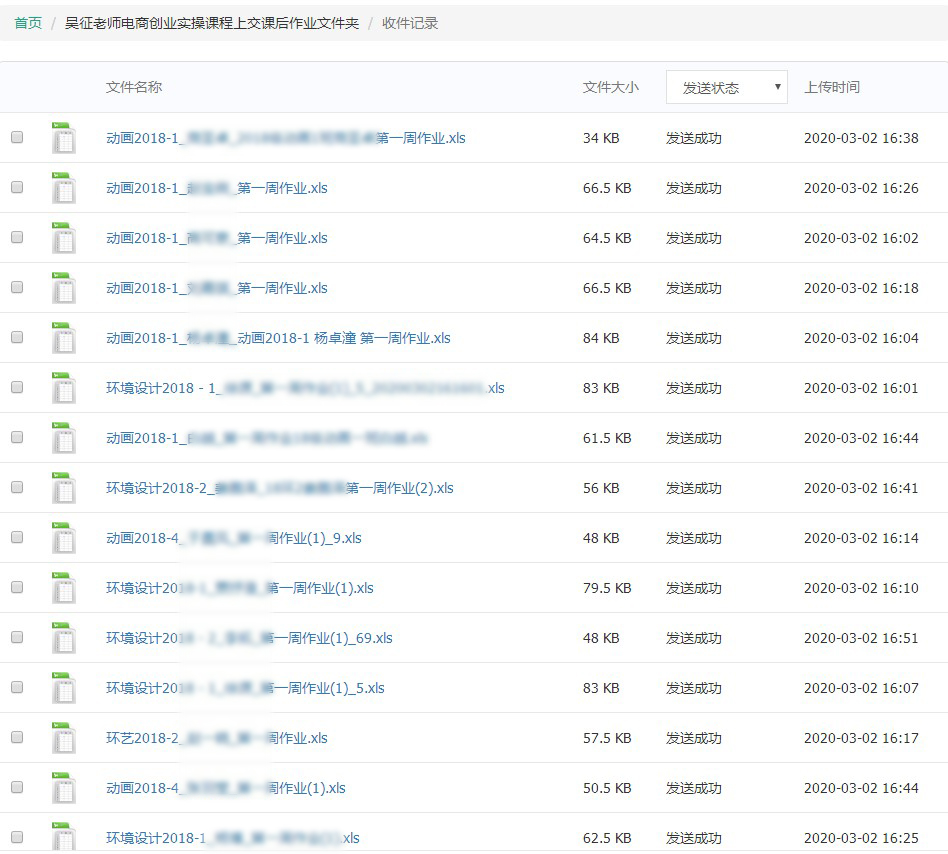
Task: Open the 发送状态 filter dropdown
Action: point(726,88)
